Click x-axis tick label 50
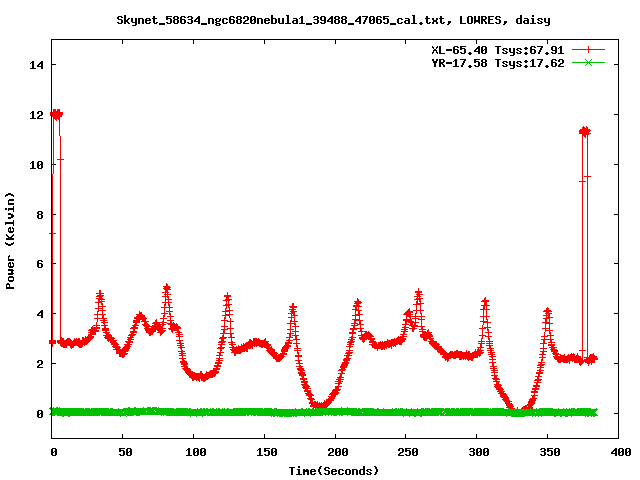The width and height of the screenshot is (640, 480). tap(125, 452)
